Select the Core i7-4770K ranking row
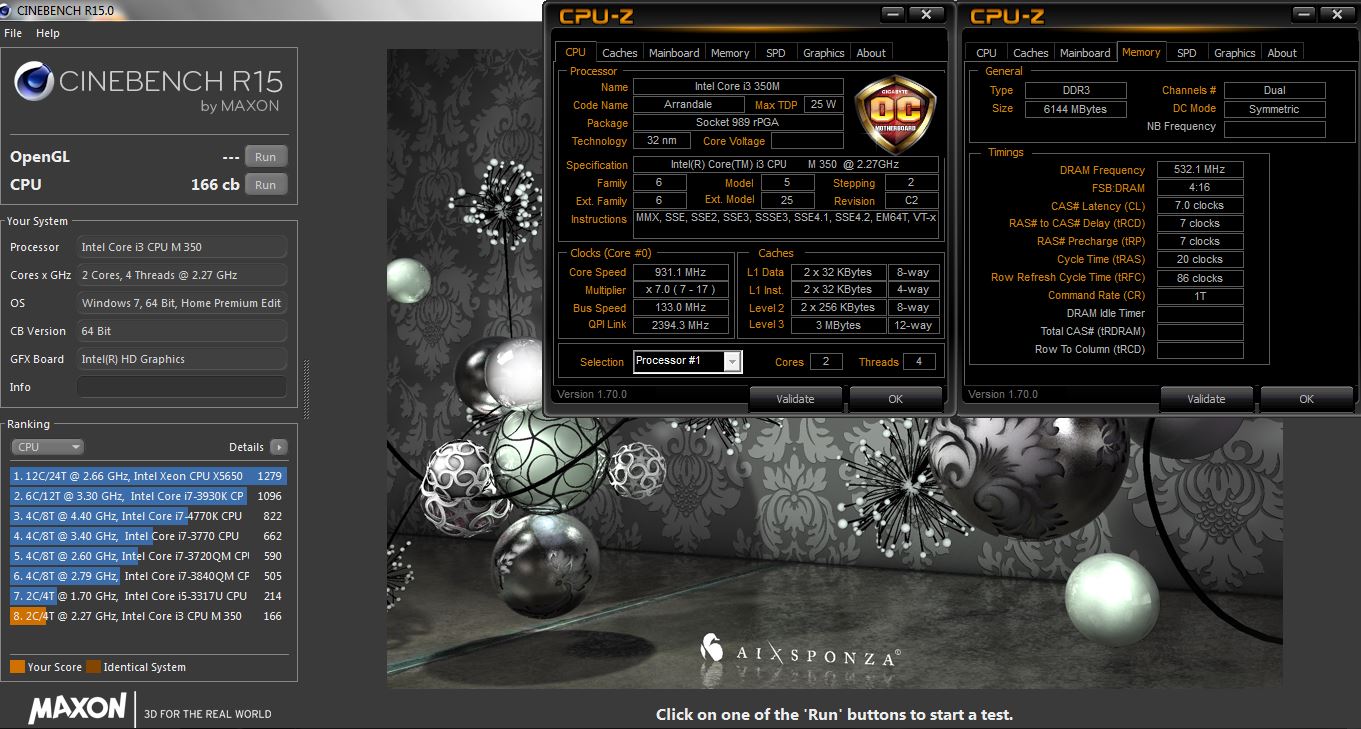The height and width of the screenshot is (729, 1361). [148, 516]
